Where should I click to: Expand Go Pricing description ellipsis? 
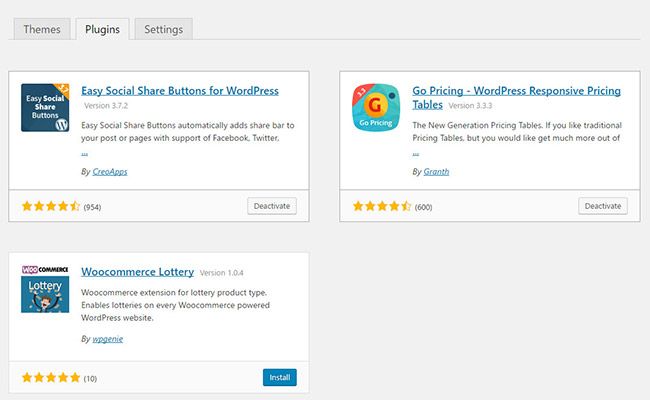(416, 154)
